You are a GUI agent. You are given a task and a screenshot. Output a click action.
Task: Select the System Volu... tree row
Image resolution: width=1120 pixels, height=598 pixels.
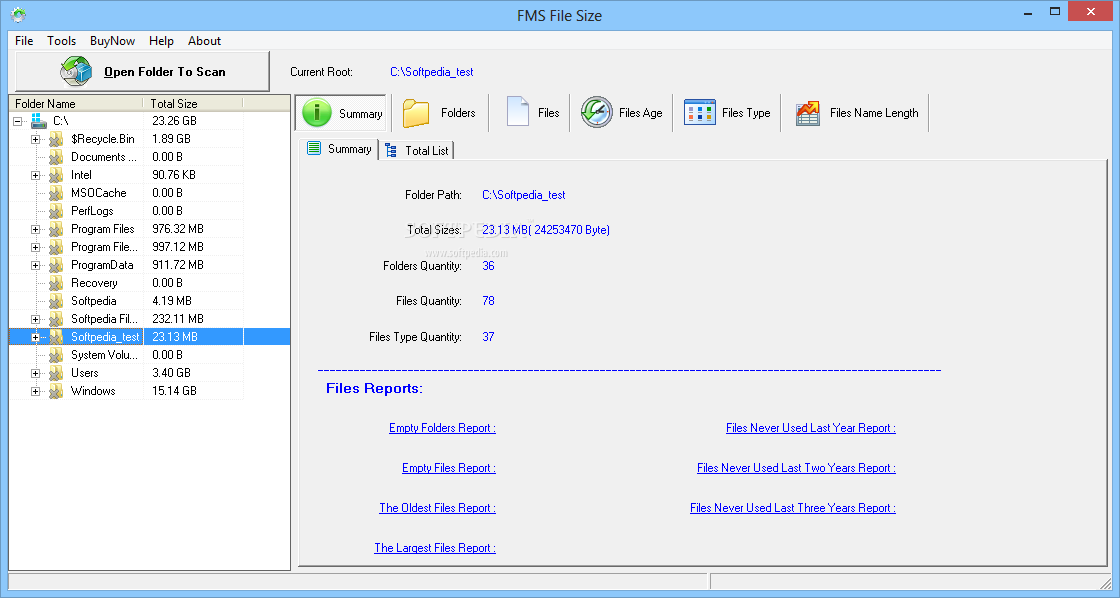(126, 355)
